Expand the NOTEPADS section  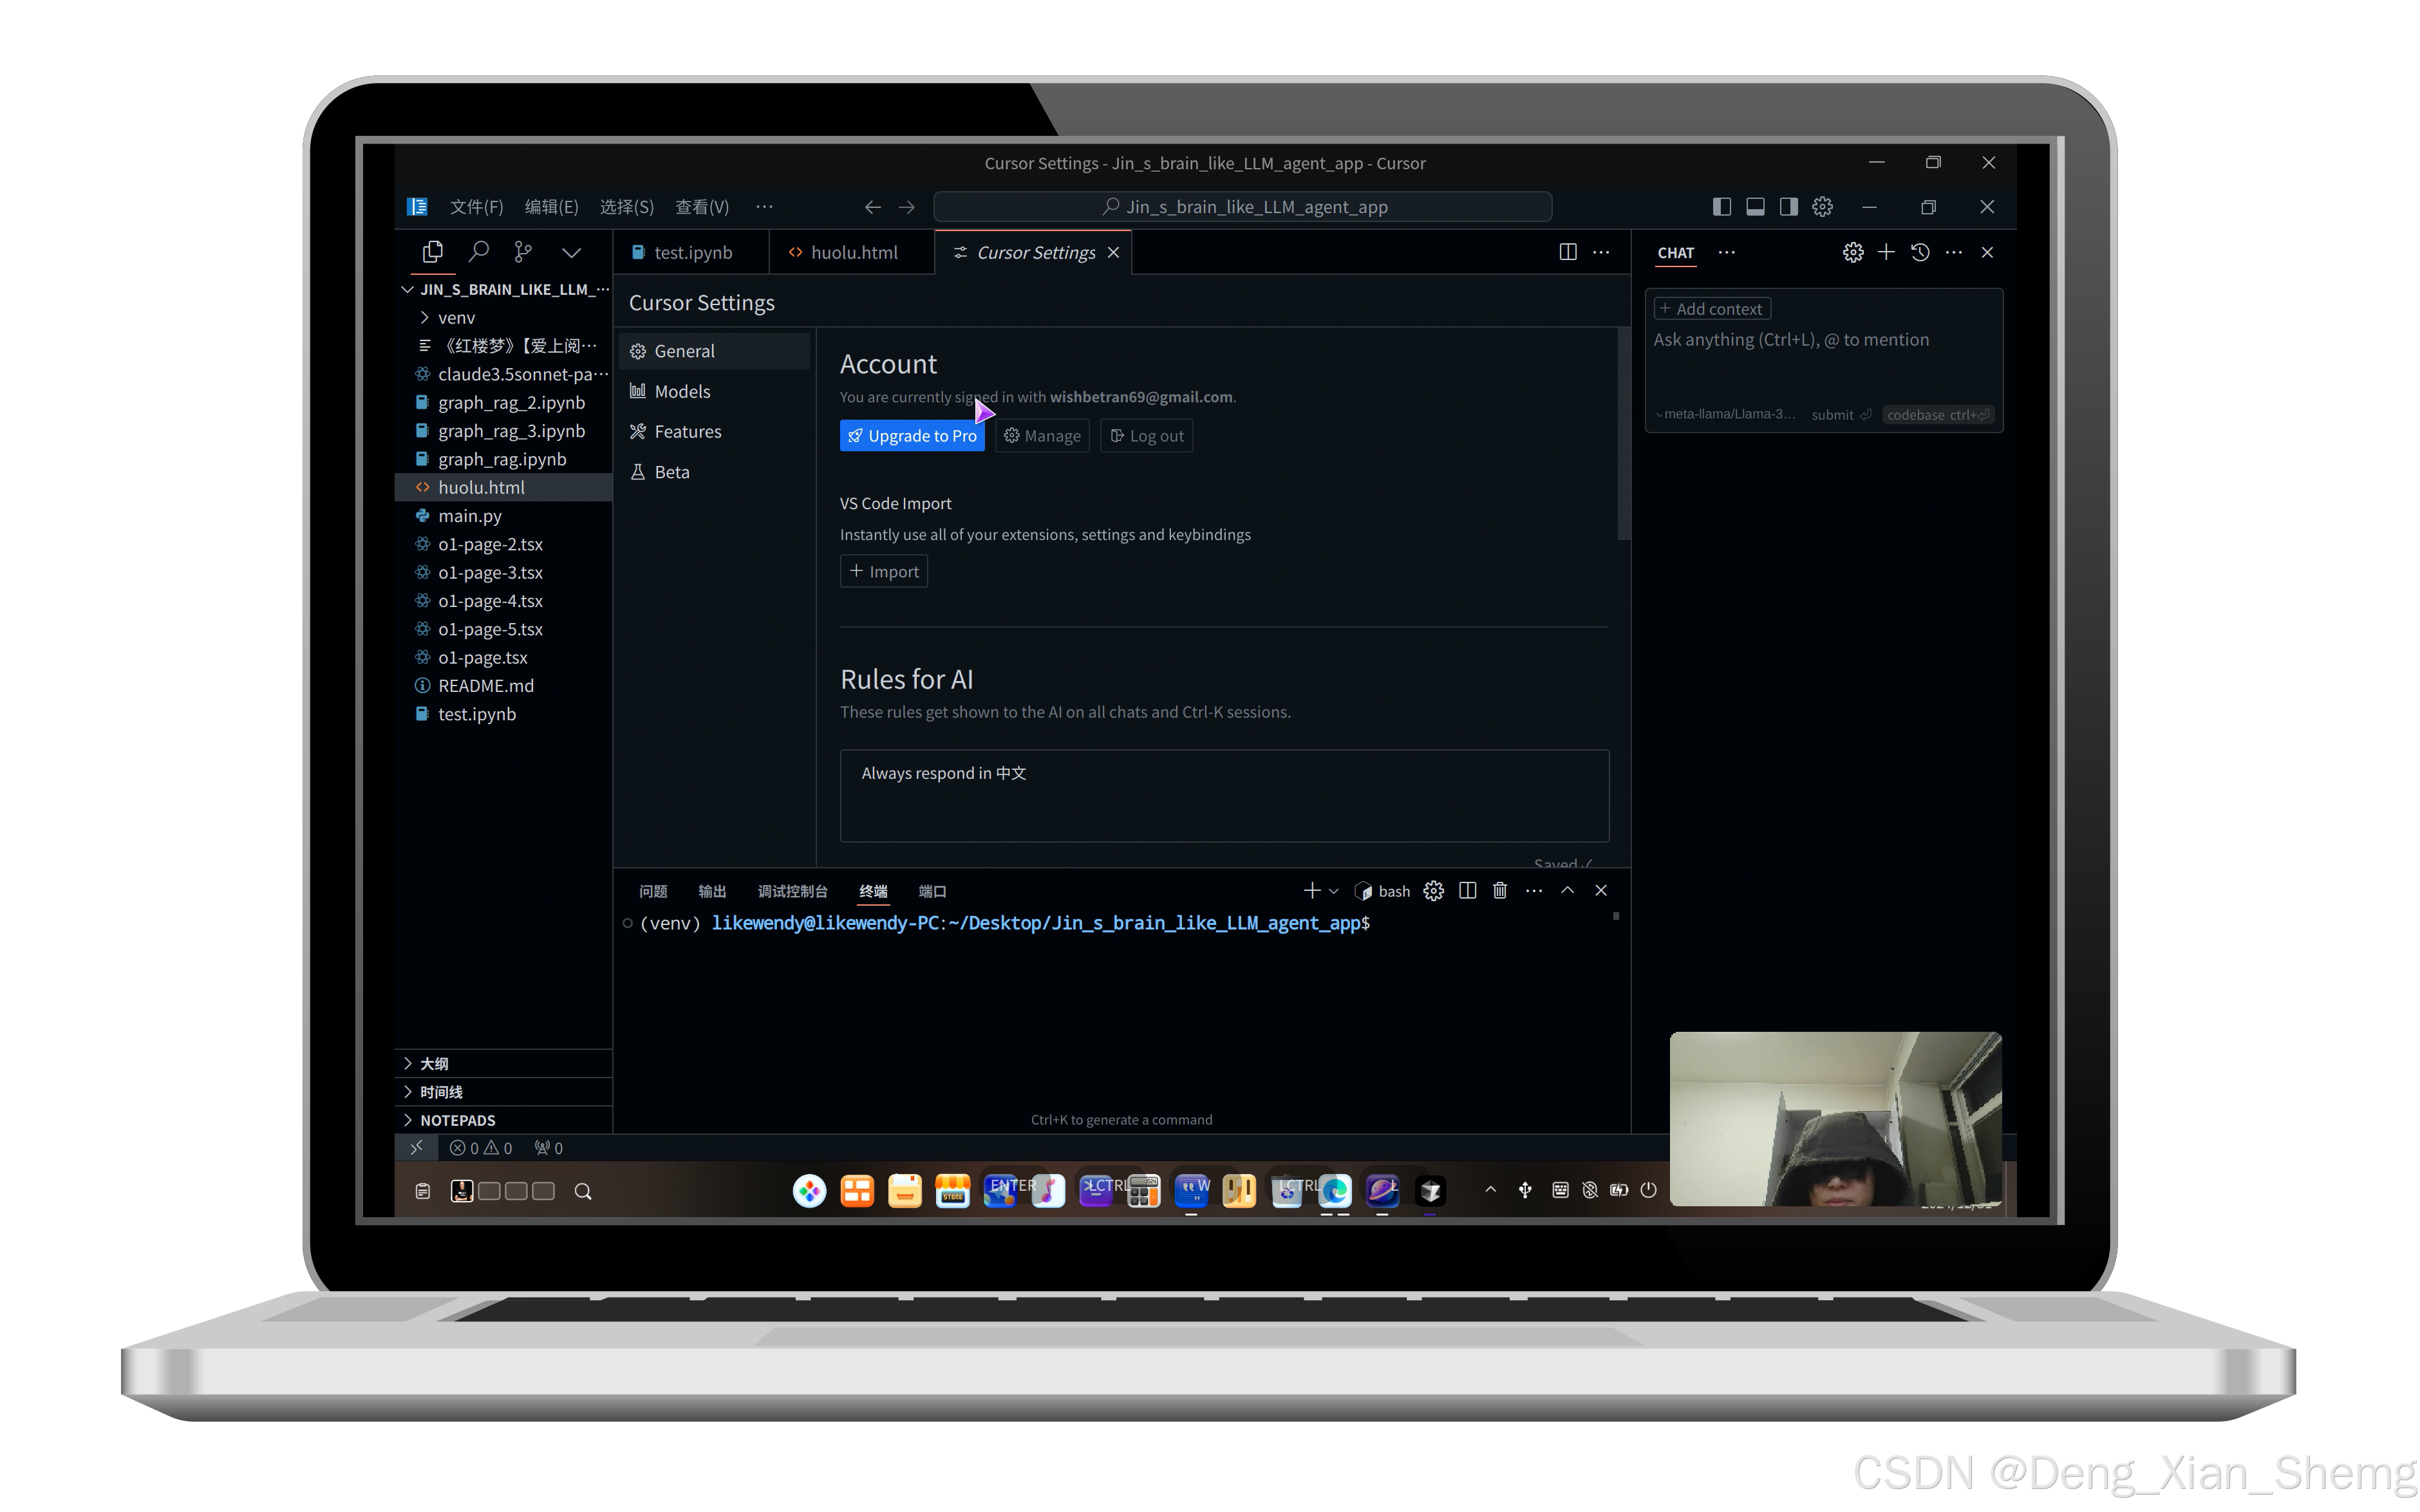[457, 1120]
